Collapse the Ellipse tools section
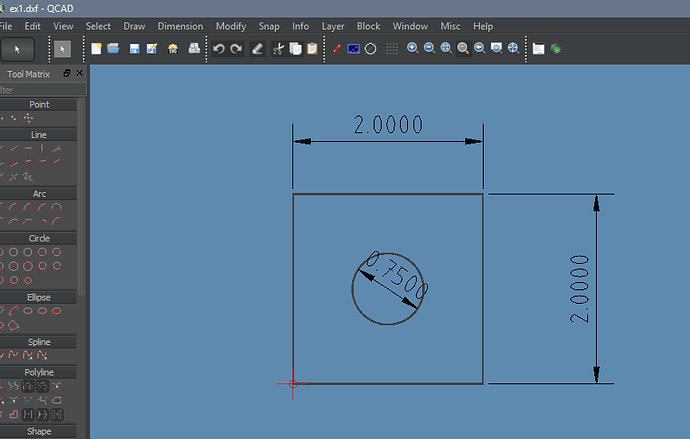690x439 pixels. click(x=38, y=298)
